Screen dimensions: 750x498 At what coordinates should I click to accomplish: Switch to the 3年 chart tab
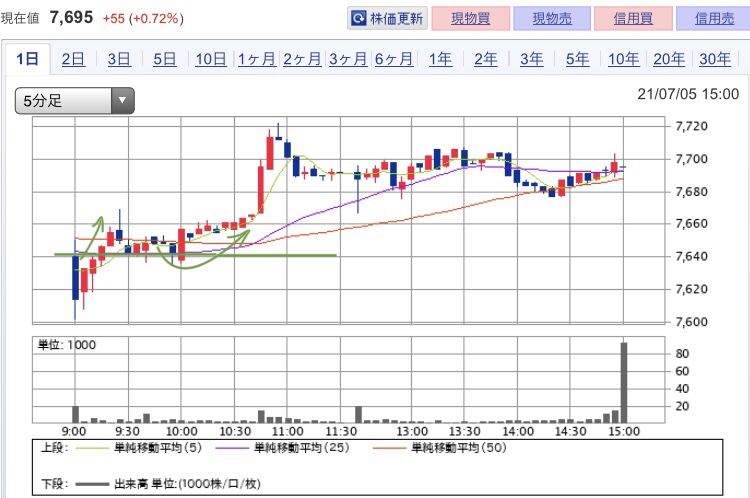tap(531, 59)
